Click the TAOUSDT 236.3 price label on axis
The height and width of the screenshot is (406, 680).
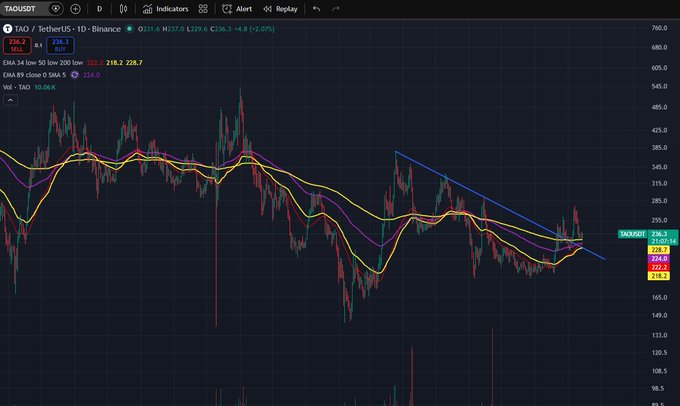(648, 234)
